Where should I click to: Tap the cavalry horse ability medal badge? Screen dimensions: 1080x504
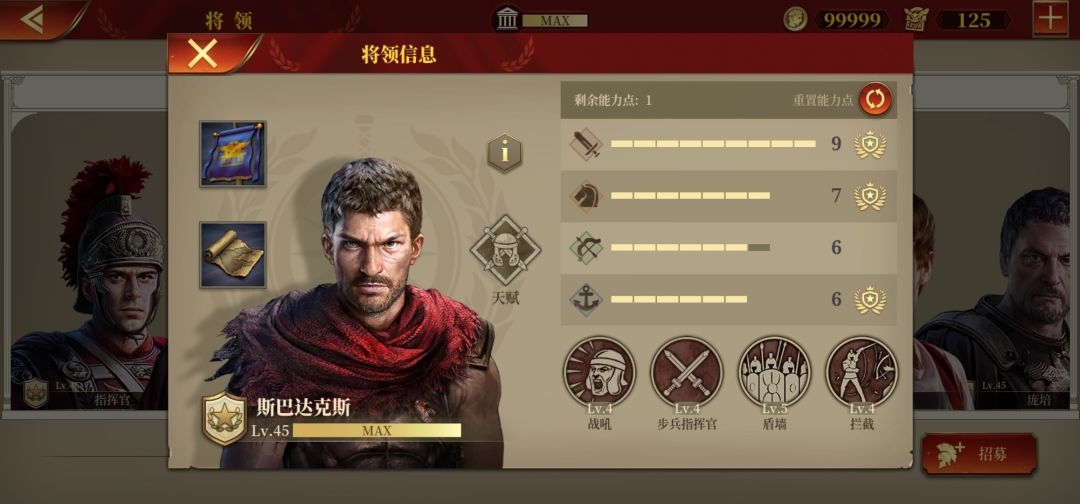pos(870,196)
